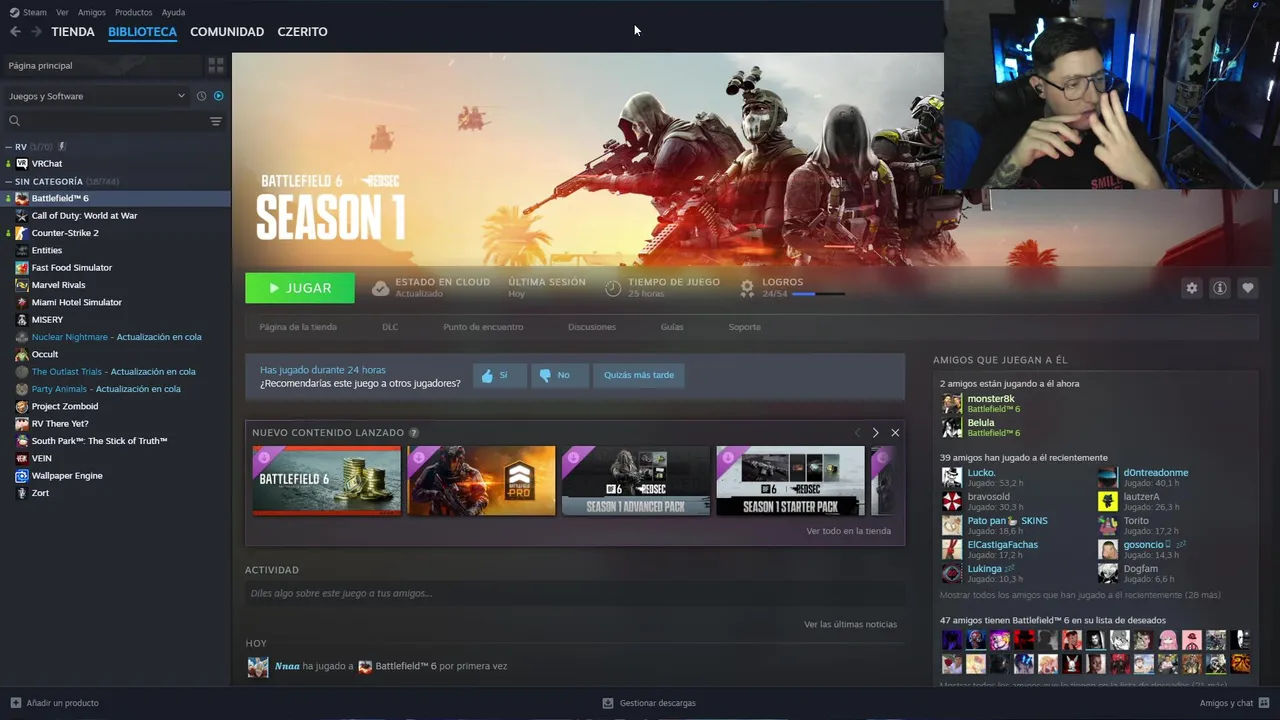Go forward with the right arrow
1280x720 pixels.
tap(36, 32)
